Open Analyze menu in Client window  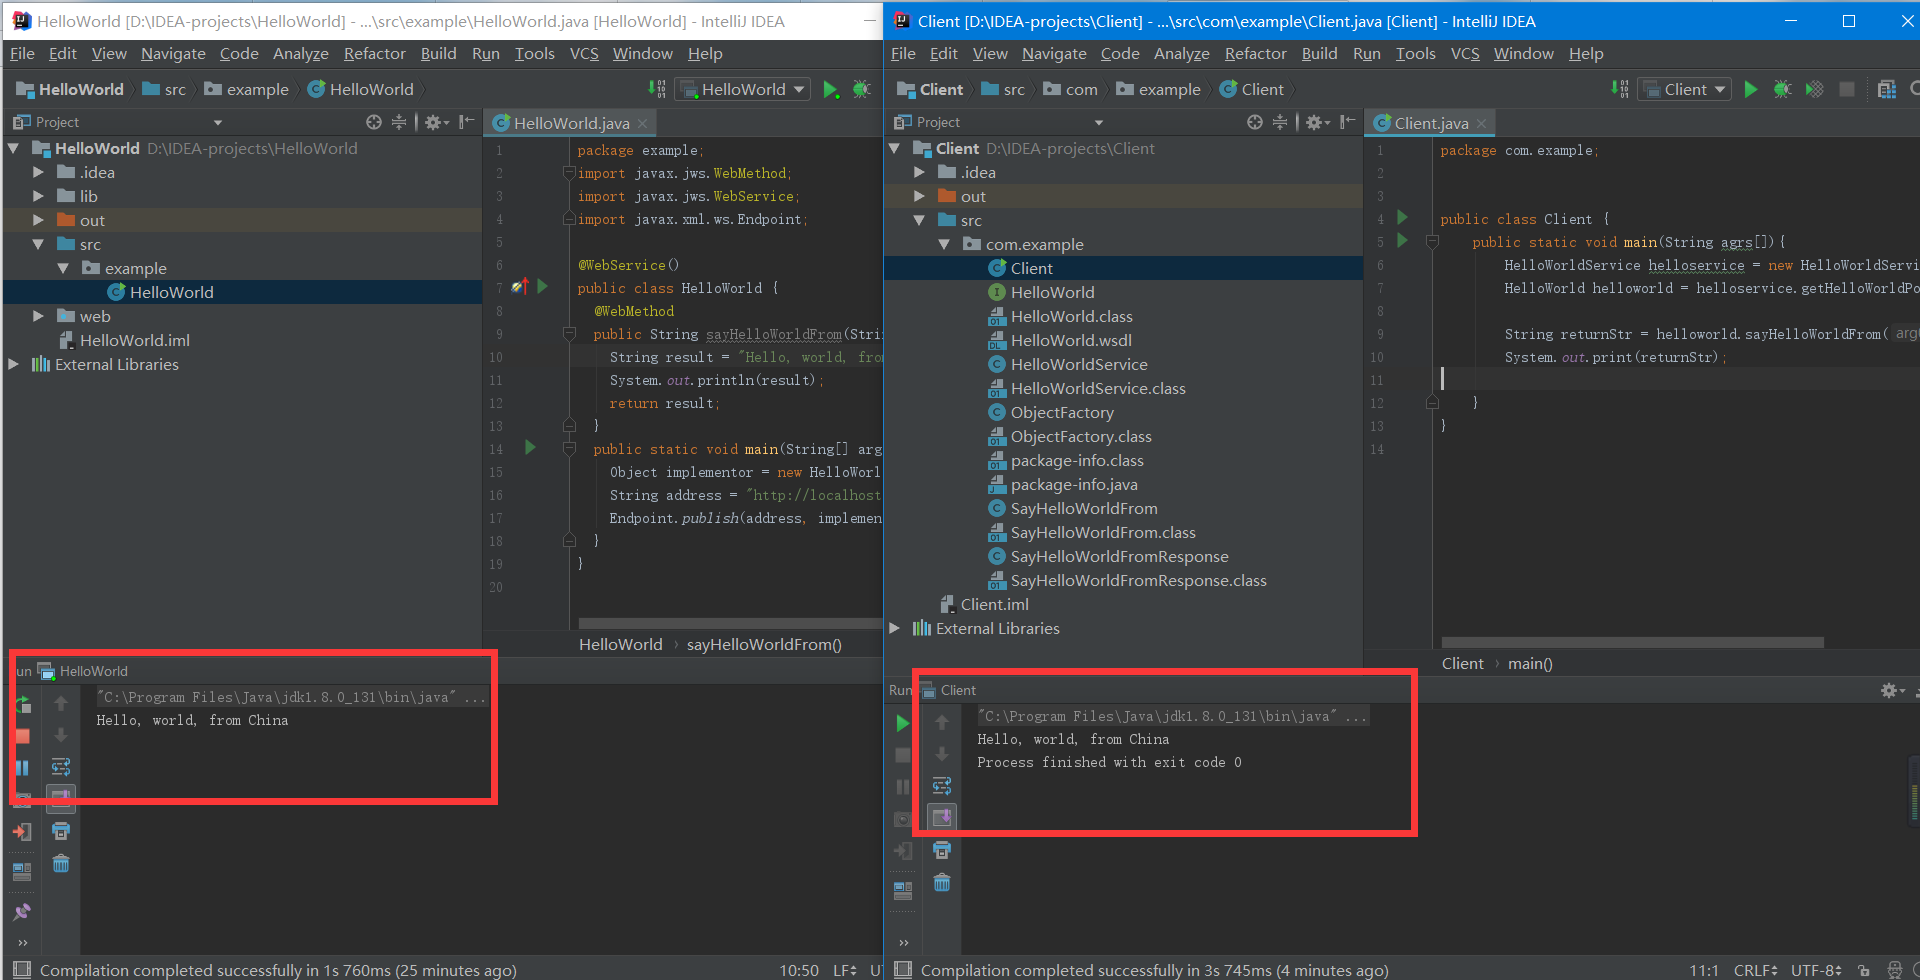coord(1181,53)
